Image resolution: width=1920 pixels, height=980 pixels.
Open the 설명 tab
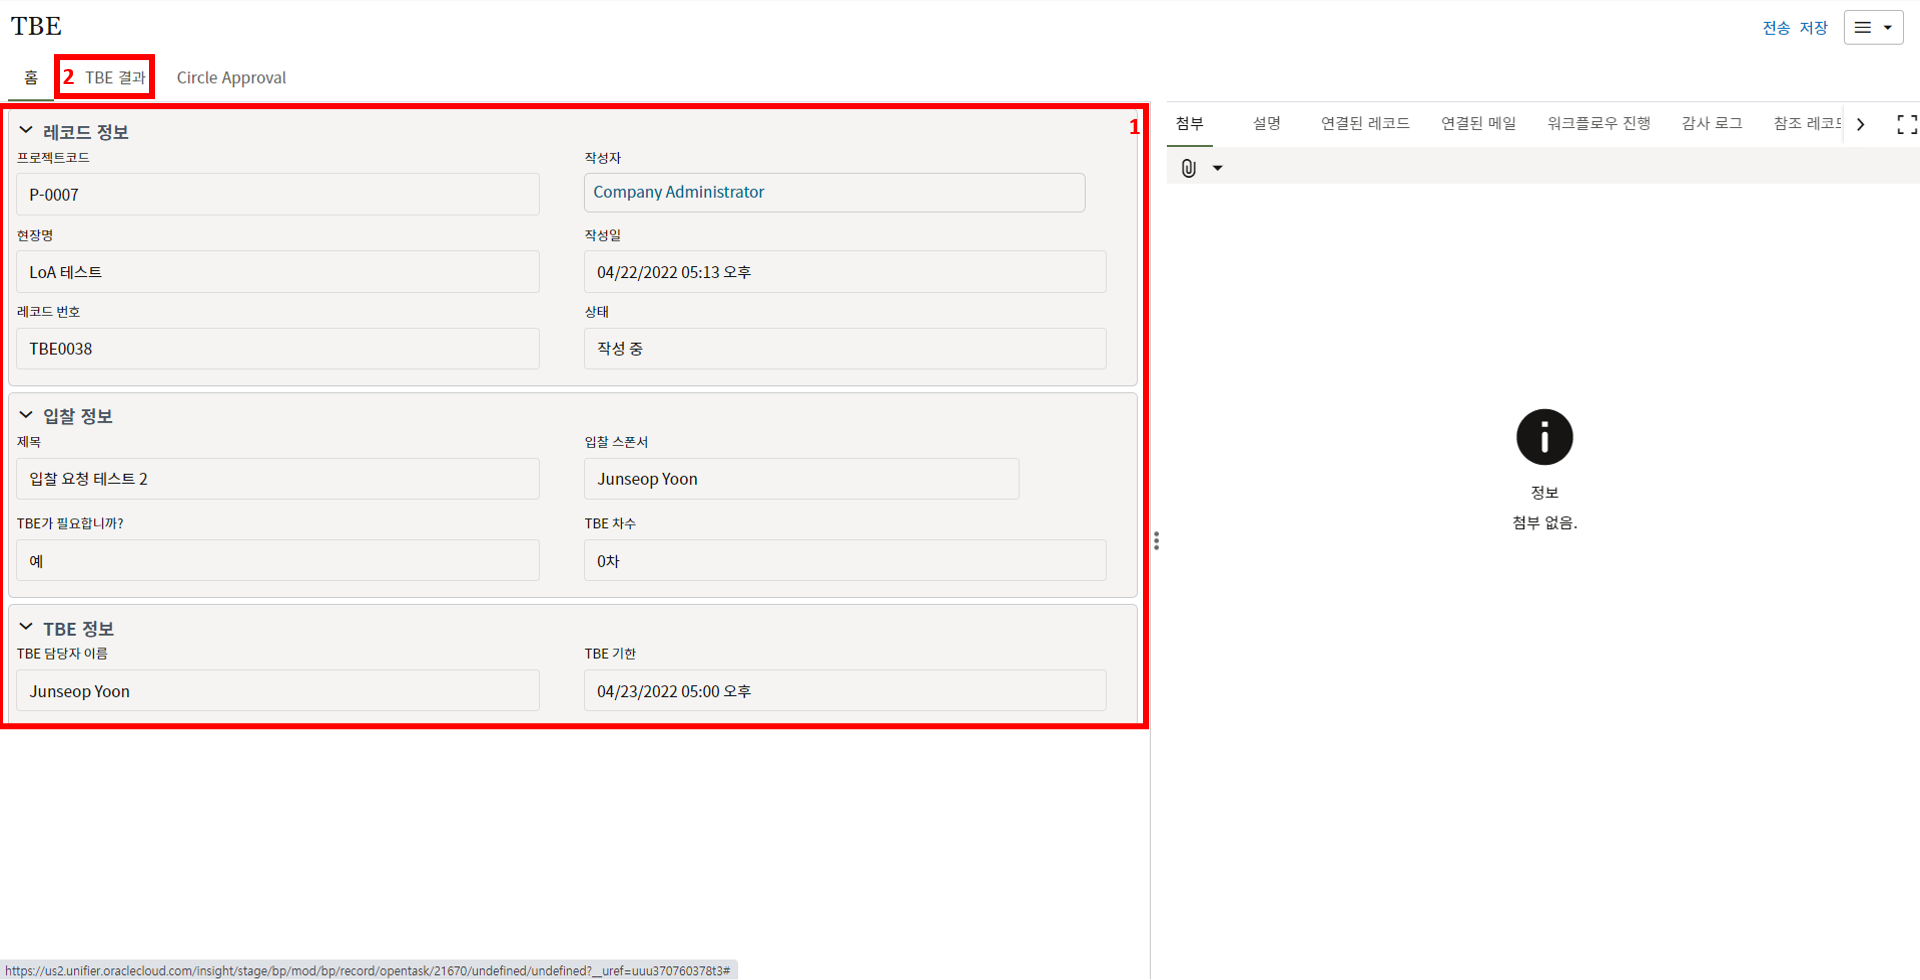point(1266,123)
